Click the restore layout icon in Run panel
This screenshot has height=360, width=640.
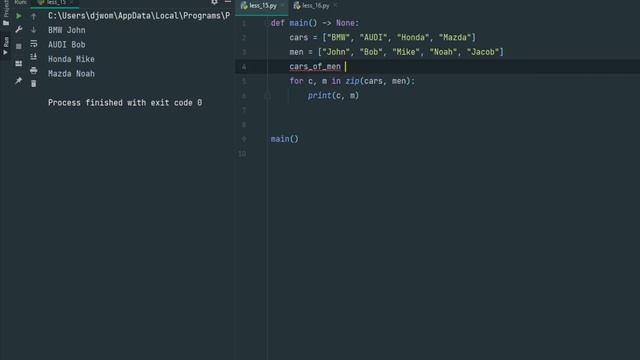point(19,64)
